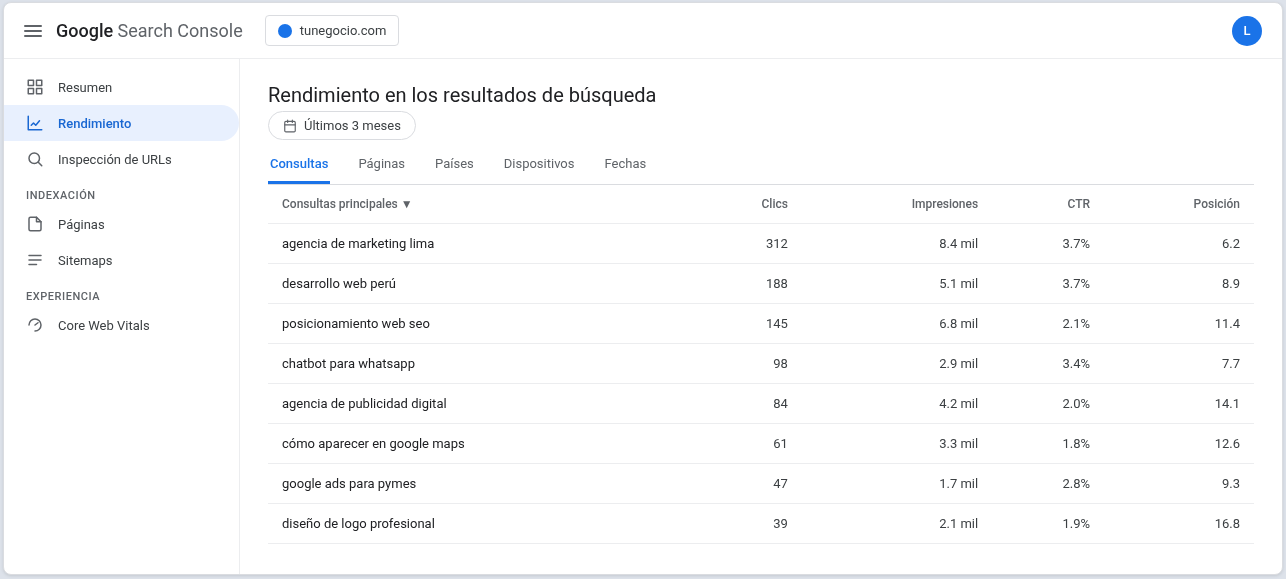Sort by Clics column header
The image size is (1286, 579).
774,204
